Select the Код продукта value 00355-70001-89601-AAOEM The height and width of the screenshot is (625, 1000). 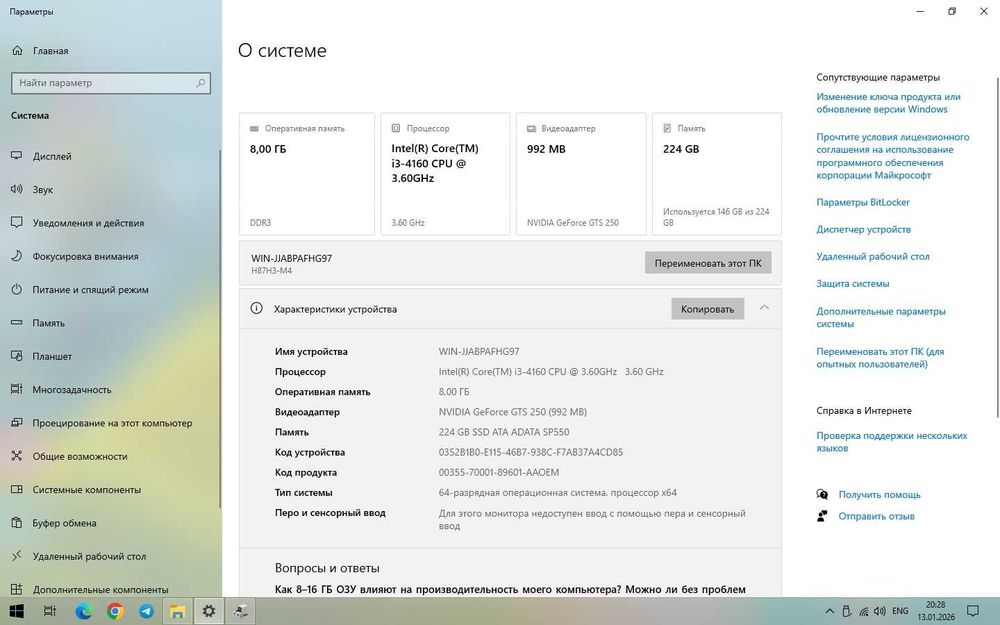click(x=499, y=473)
